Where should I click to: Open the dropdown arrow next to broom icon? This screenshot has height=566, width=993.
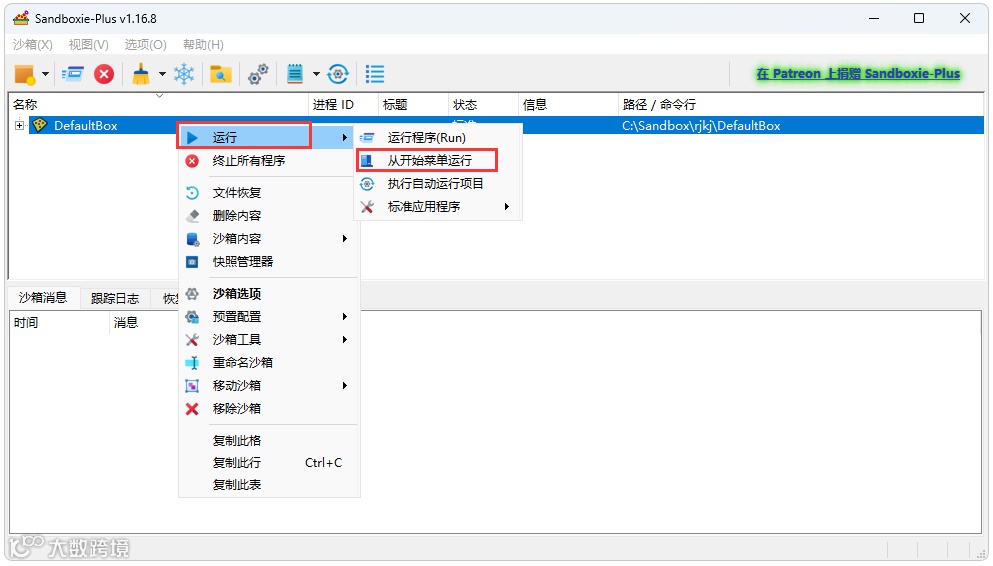162,74
